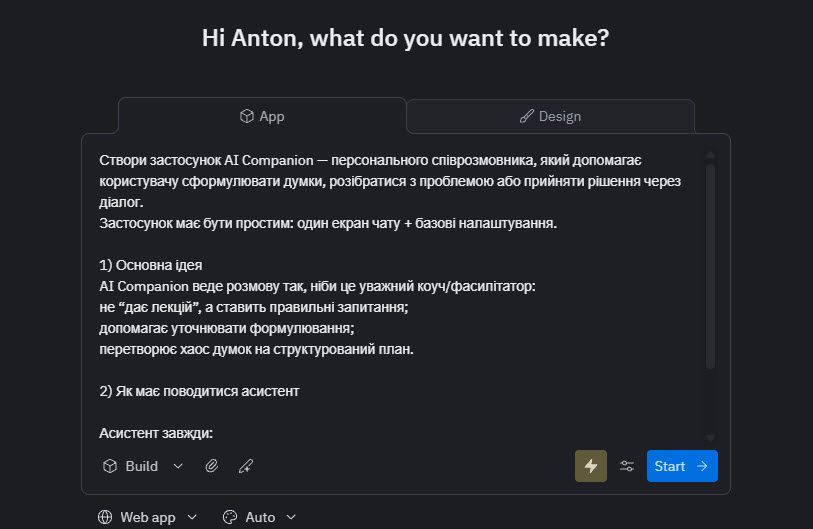Switch to the App tab

[x=262, y=116]
